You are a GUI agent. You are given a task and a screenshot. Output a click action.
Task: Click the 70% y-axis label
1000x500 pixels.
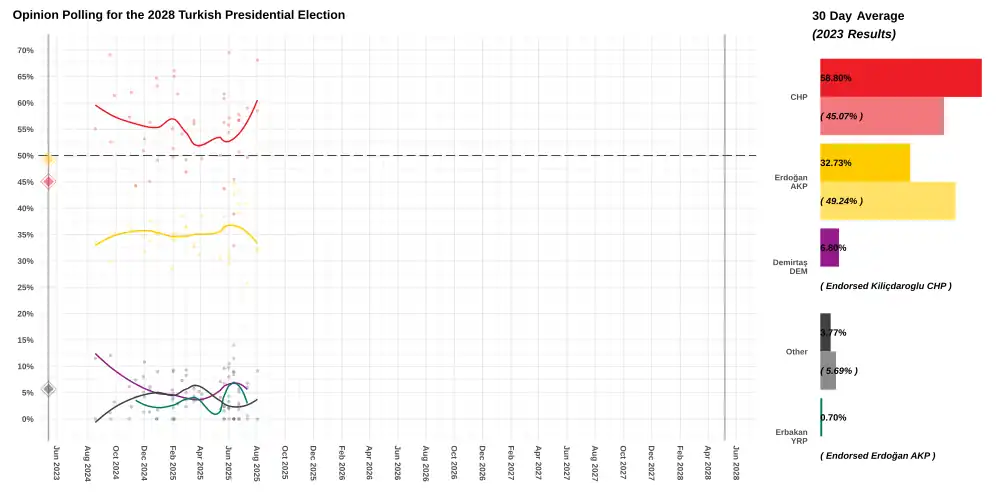coord(25,50)
